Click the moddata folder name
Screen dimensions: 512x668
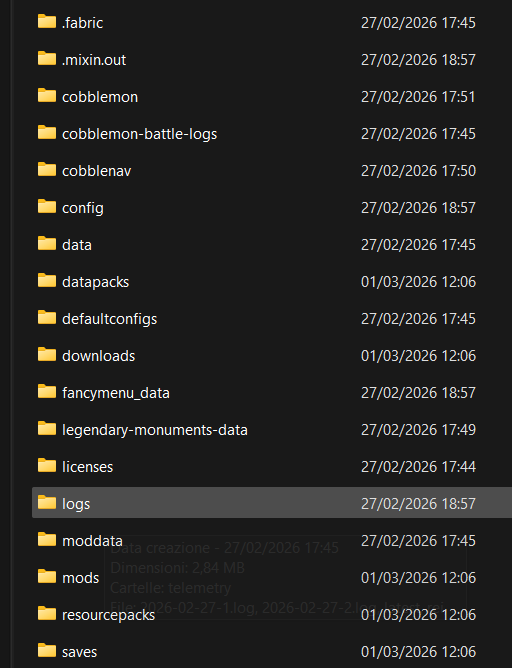(x=92, y=541)
